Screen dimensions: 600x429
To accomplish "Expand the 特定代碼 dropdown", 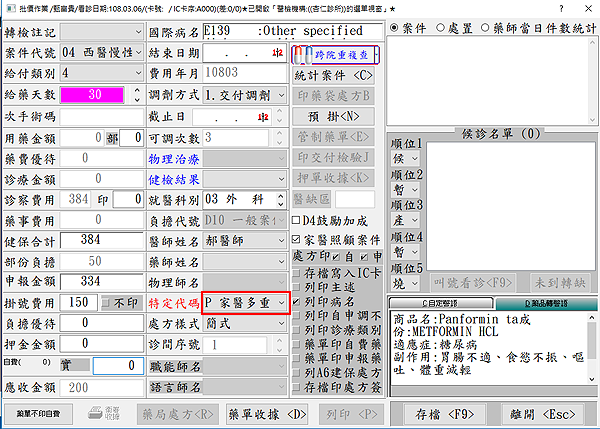I will point(281,302).
